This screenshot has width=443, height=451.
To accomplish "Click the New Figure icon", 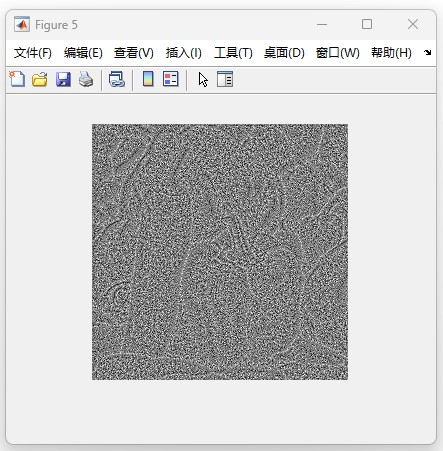I will click(17, 79).
